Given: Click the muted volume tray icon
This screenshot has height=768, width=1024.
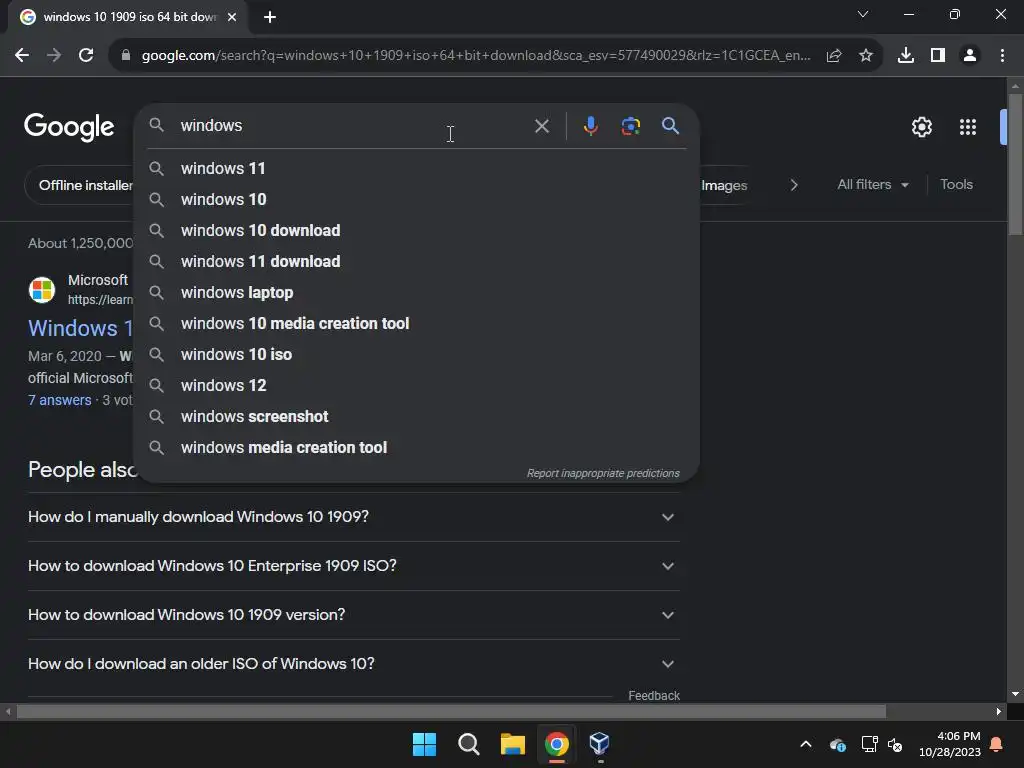Looking at the screenshot, I should (895, 744).
